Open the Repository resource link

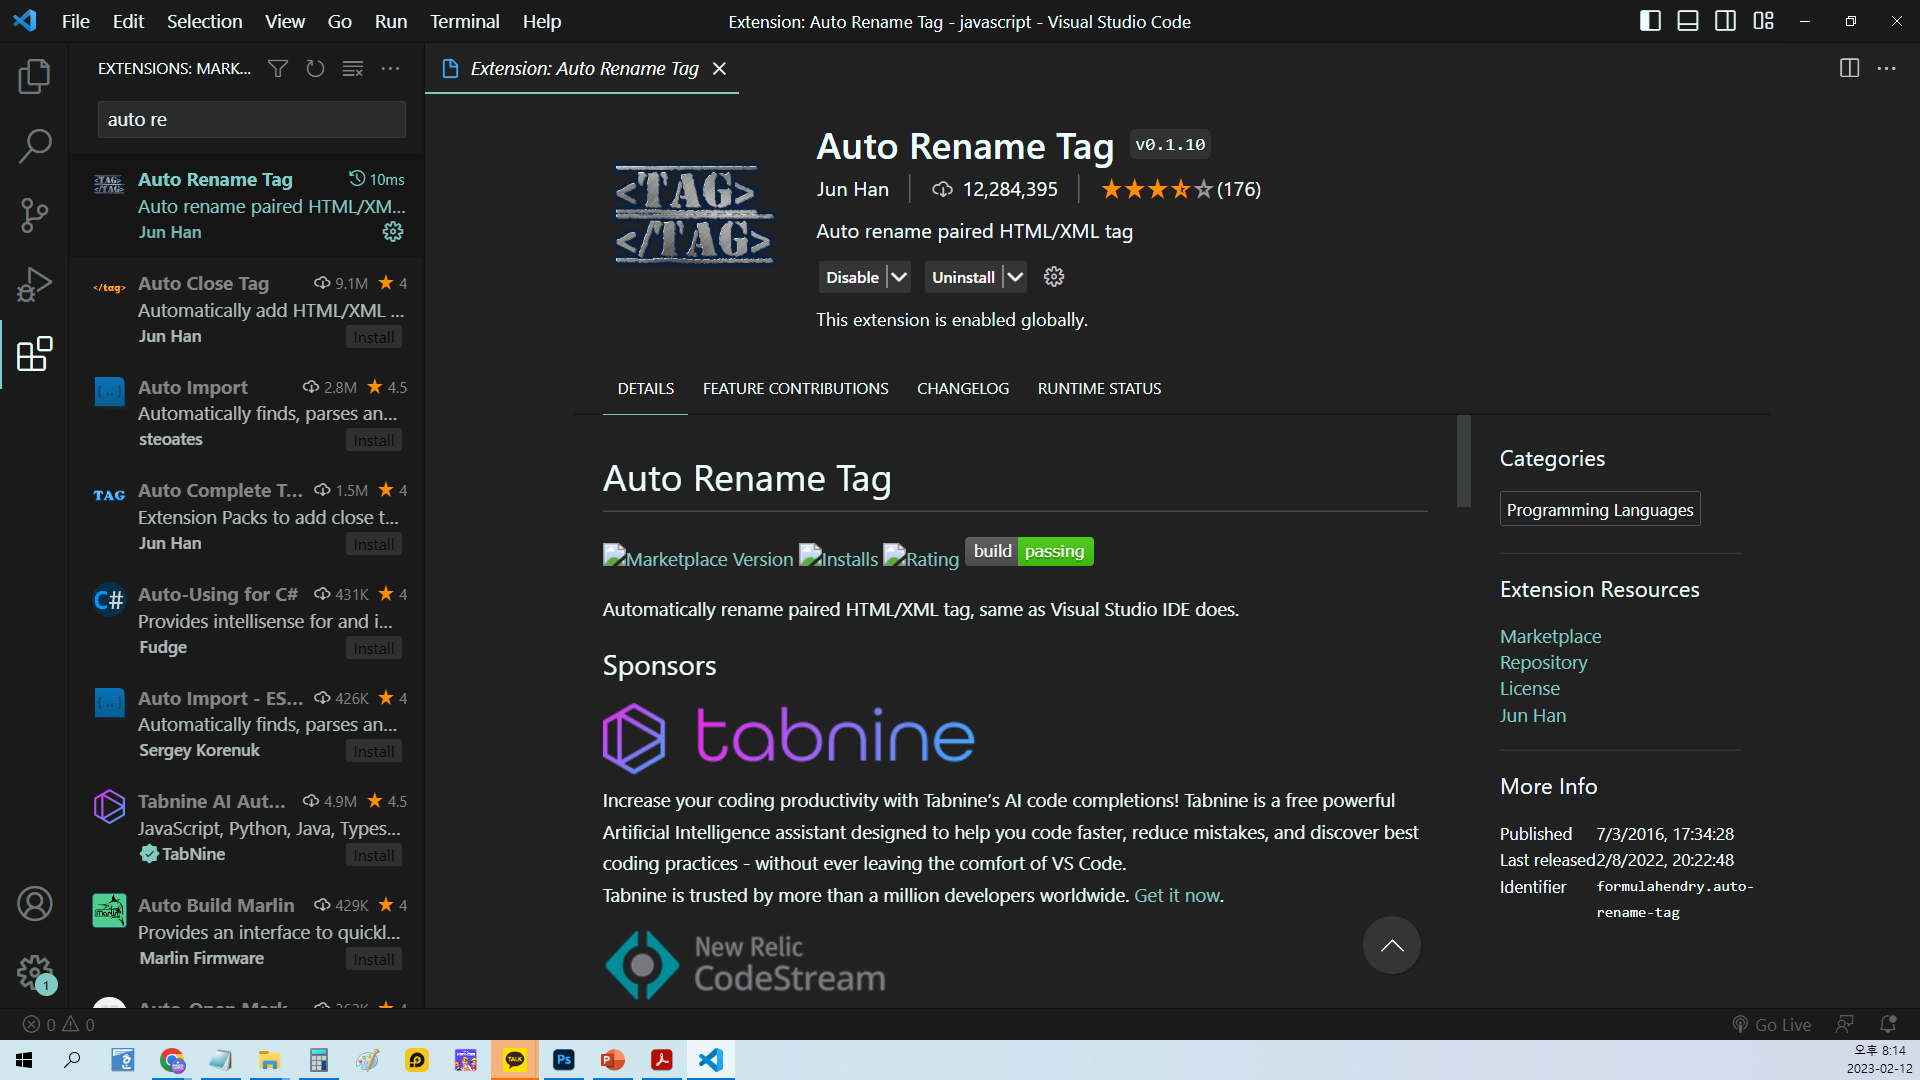tap(1543, 662)
